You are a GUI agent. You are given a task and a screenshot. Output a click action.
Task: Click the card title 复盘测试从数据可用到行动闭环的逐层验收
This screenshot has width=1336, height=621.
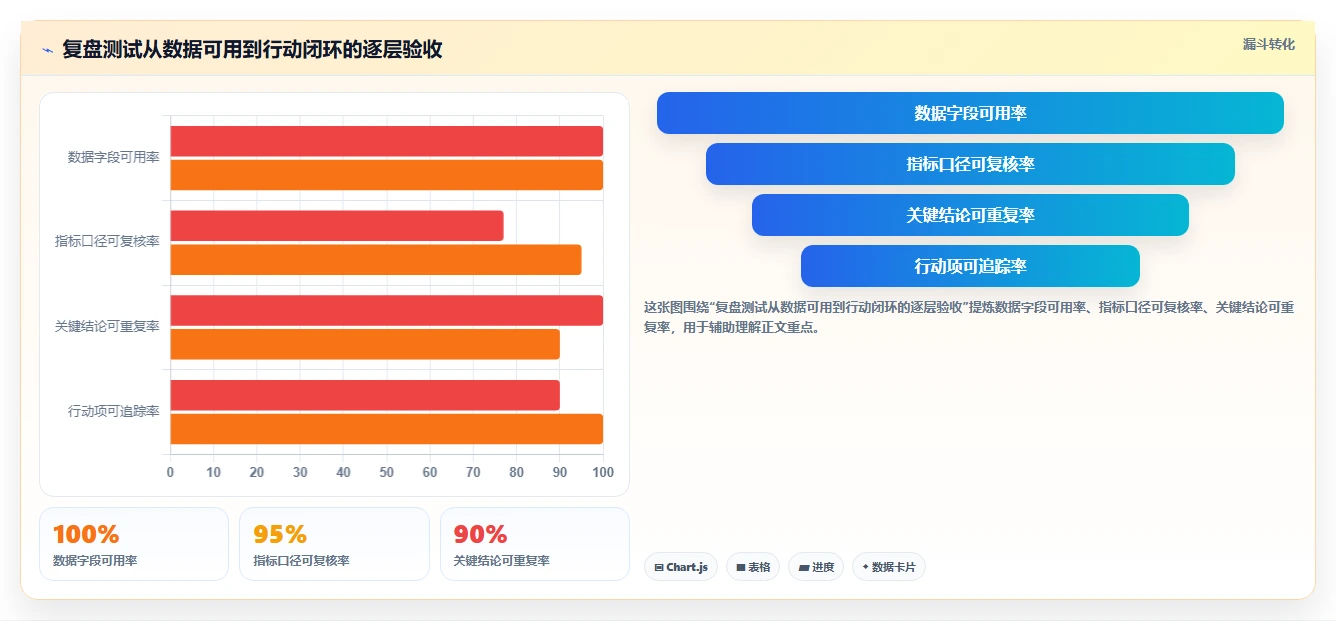click(x=252, y=49)
